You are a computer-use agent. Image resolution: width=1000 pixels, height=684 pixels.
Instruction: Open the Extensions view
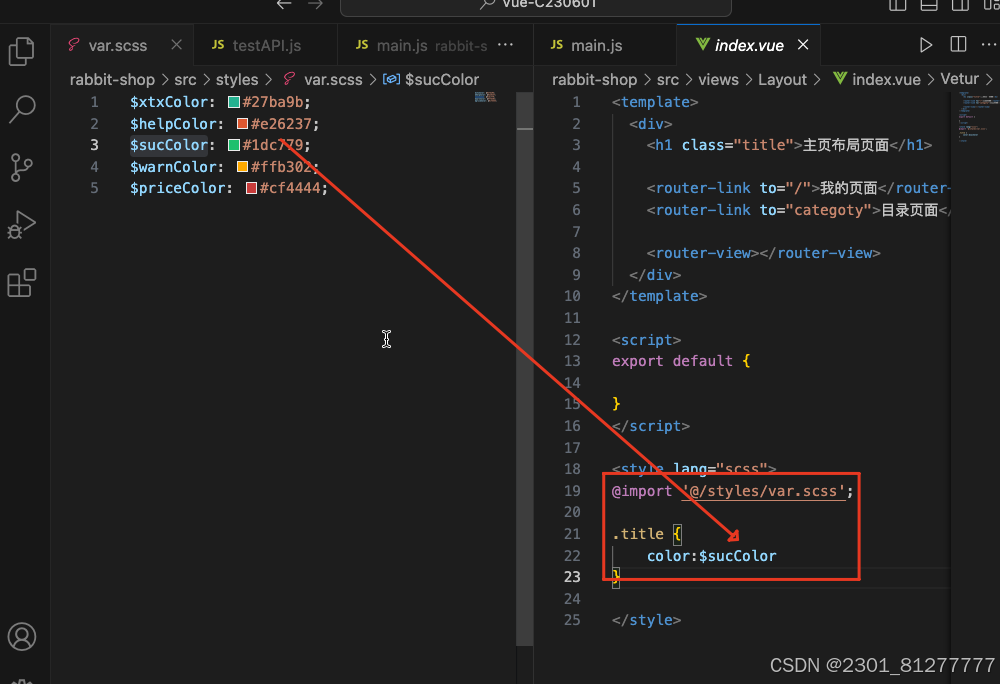[x=22, y=282]
